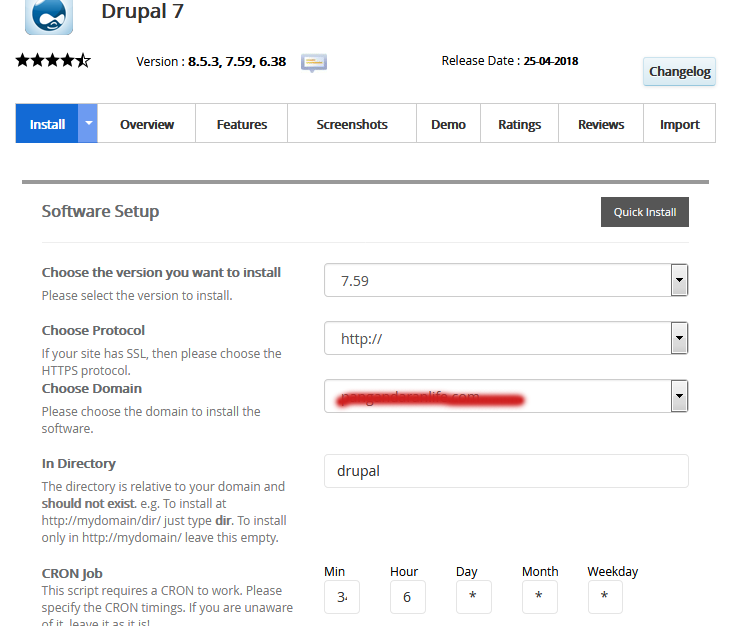The width and height of the screenshot is (730, 626).
Task: View the Screenshots tab
Action: 352,124
